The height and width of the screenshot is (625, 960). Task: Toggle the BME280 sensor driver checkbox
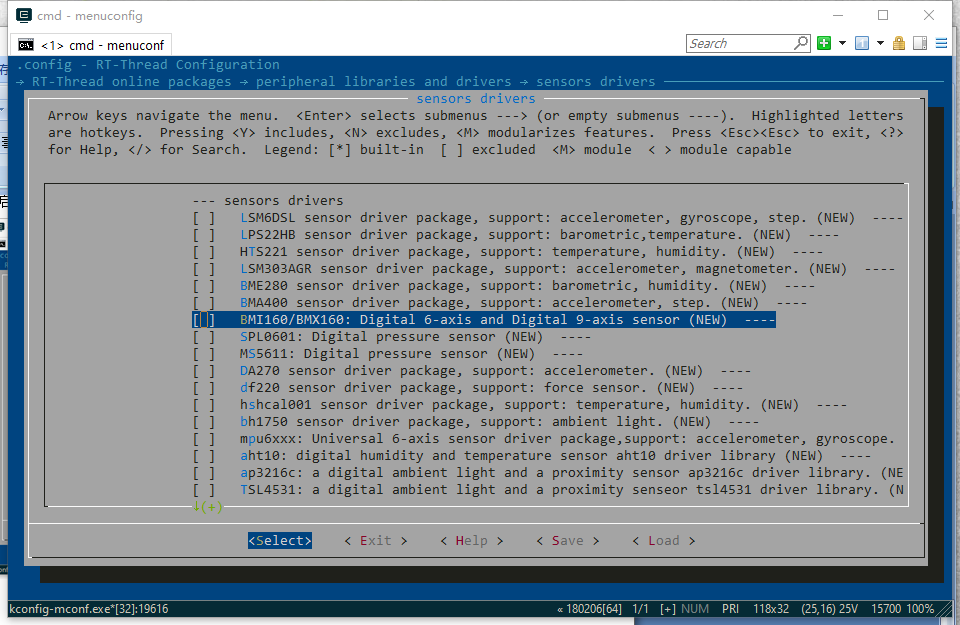pyautogui.click(x=204, y=286)
